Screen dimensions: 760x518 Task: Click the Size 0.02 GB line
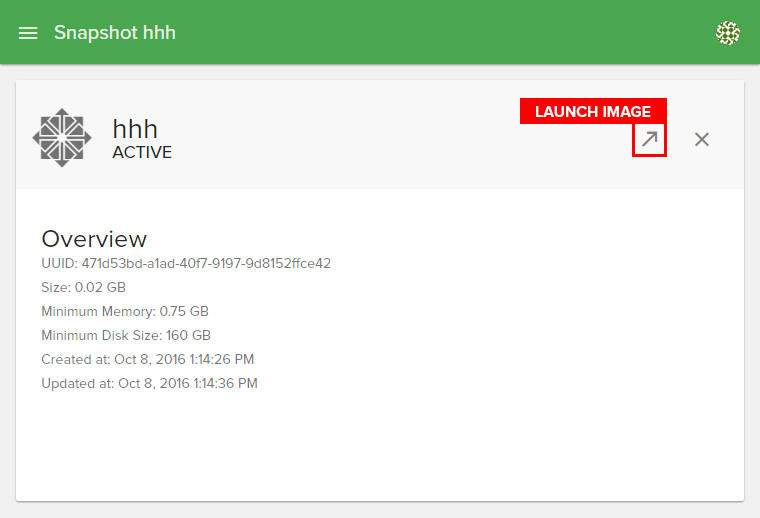coord(84,288)
